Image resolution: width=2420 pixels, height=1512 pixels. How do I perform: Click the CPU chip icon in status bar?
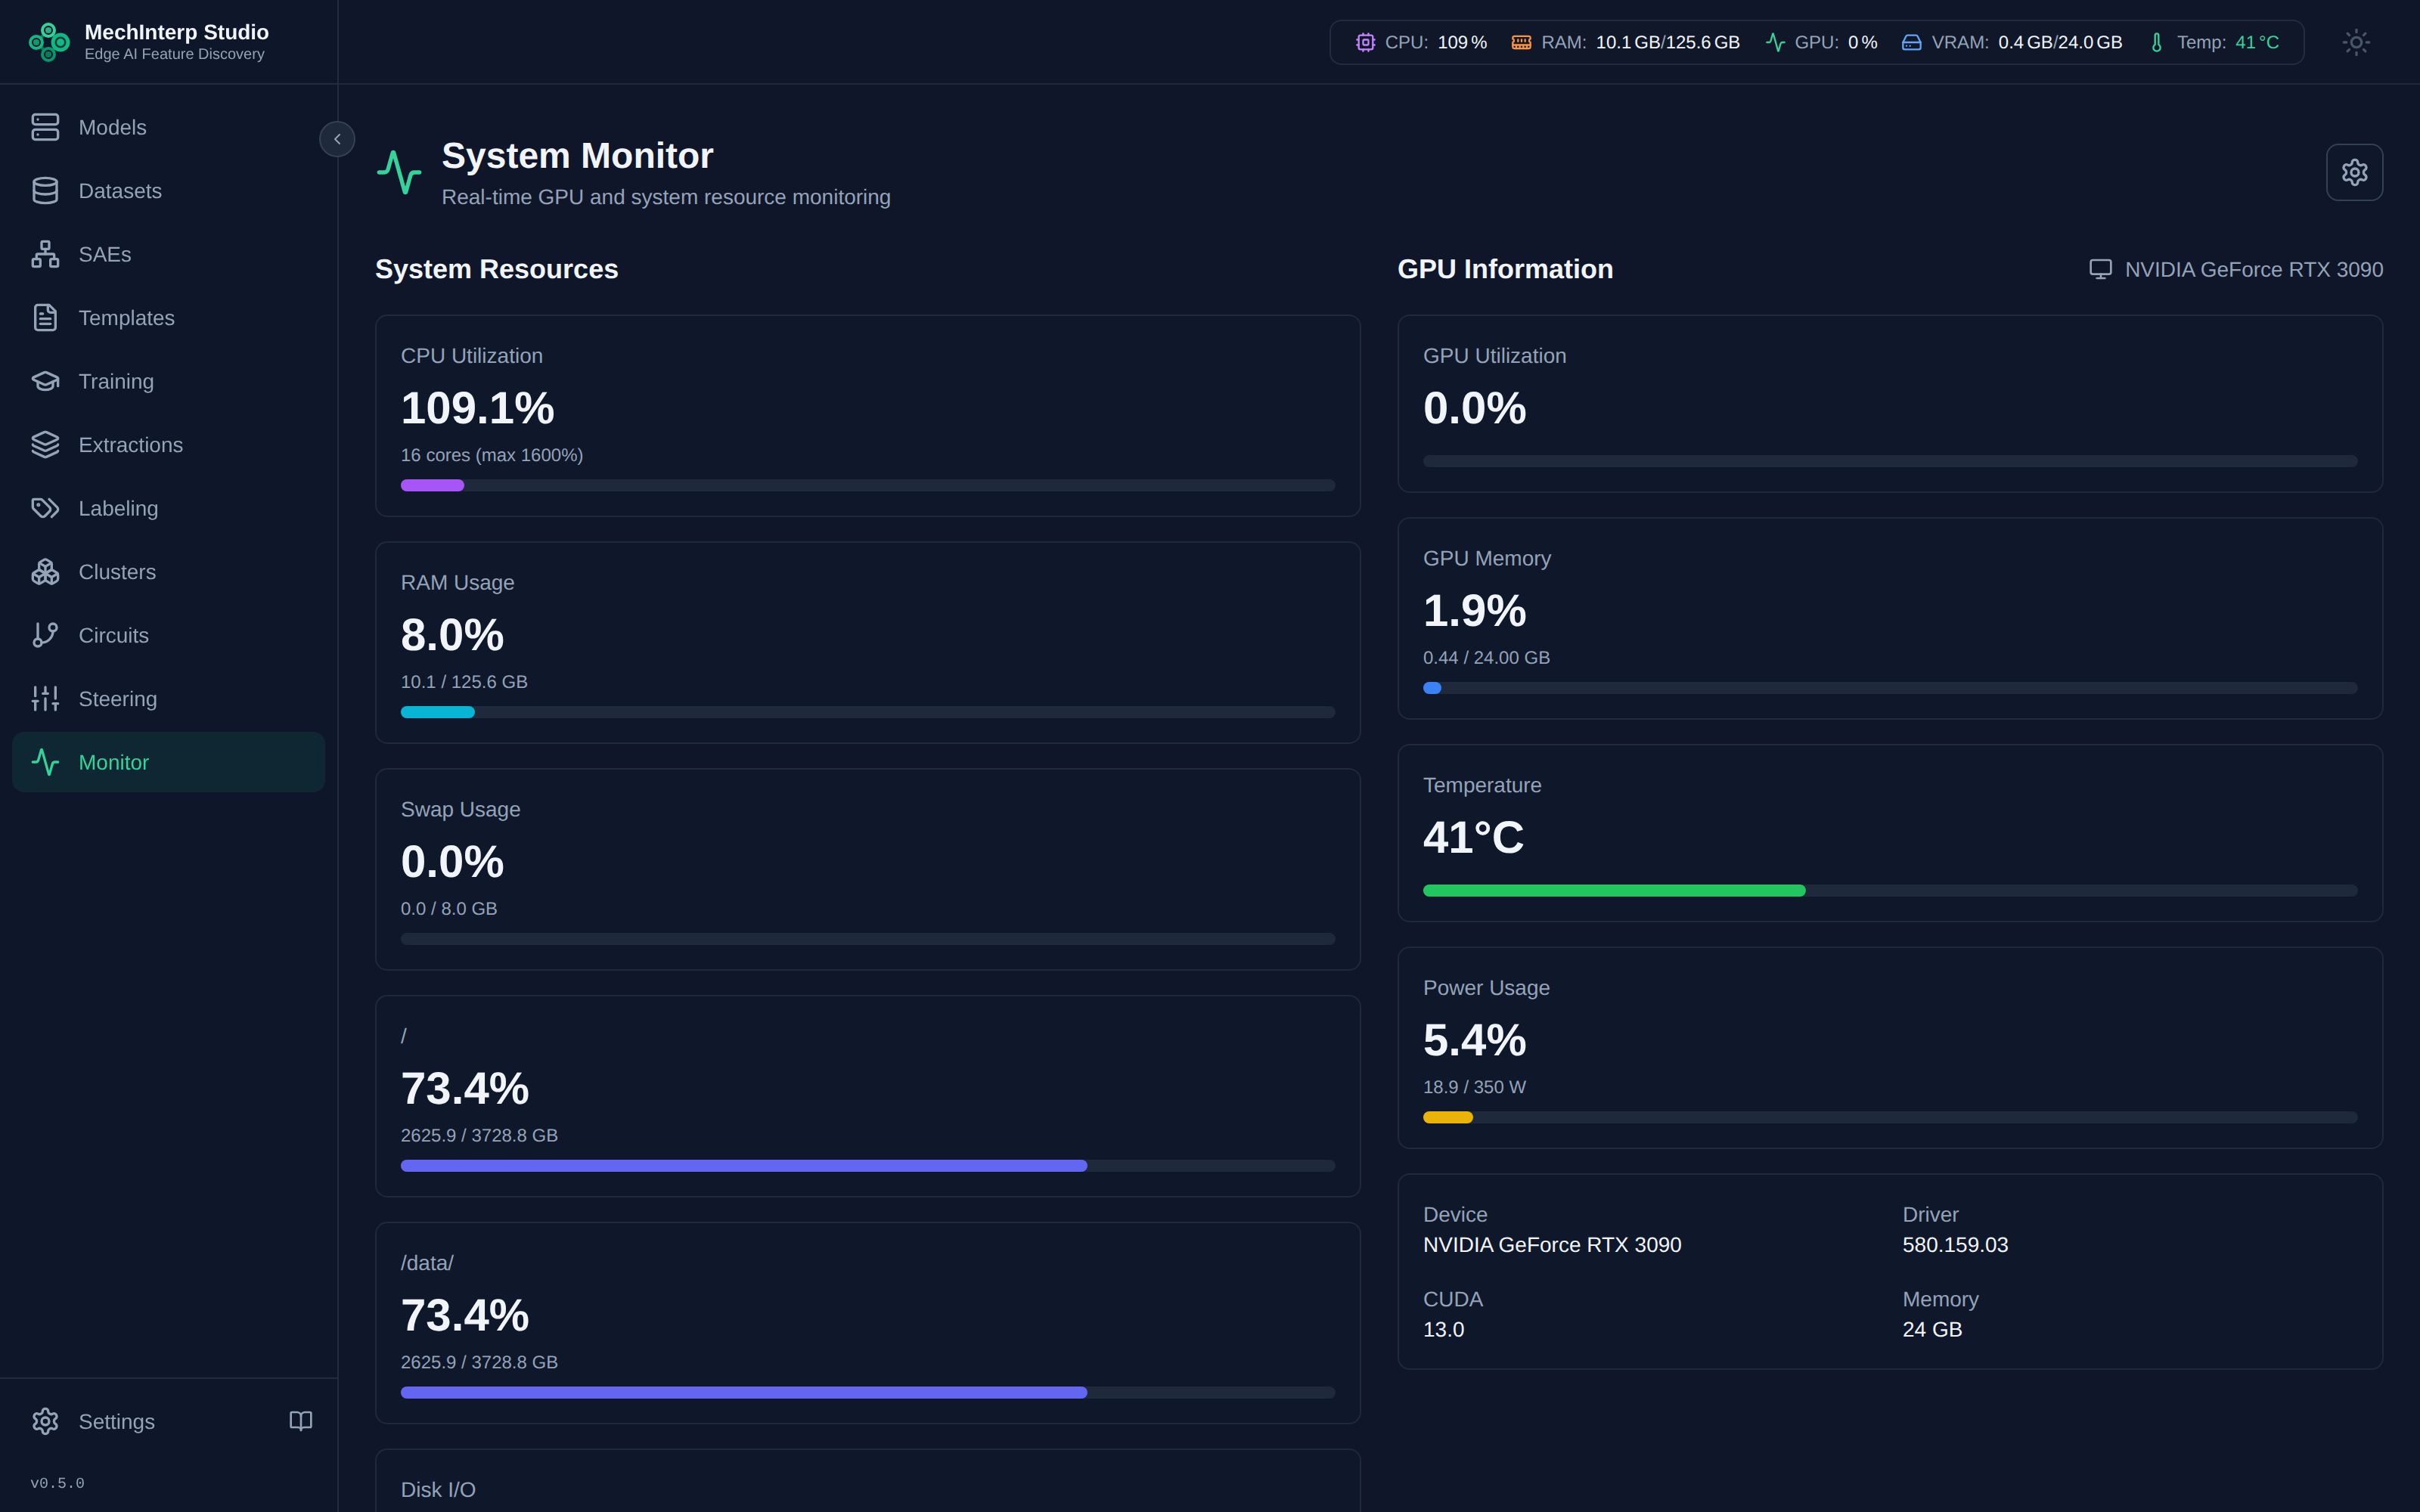click(1365, 42)
